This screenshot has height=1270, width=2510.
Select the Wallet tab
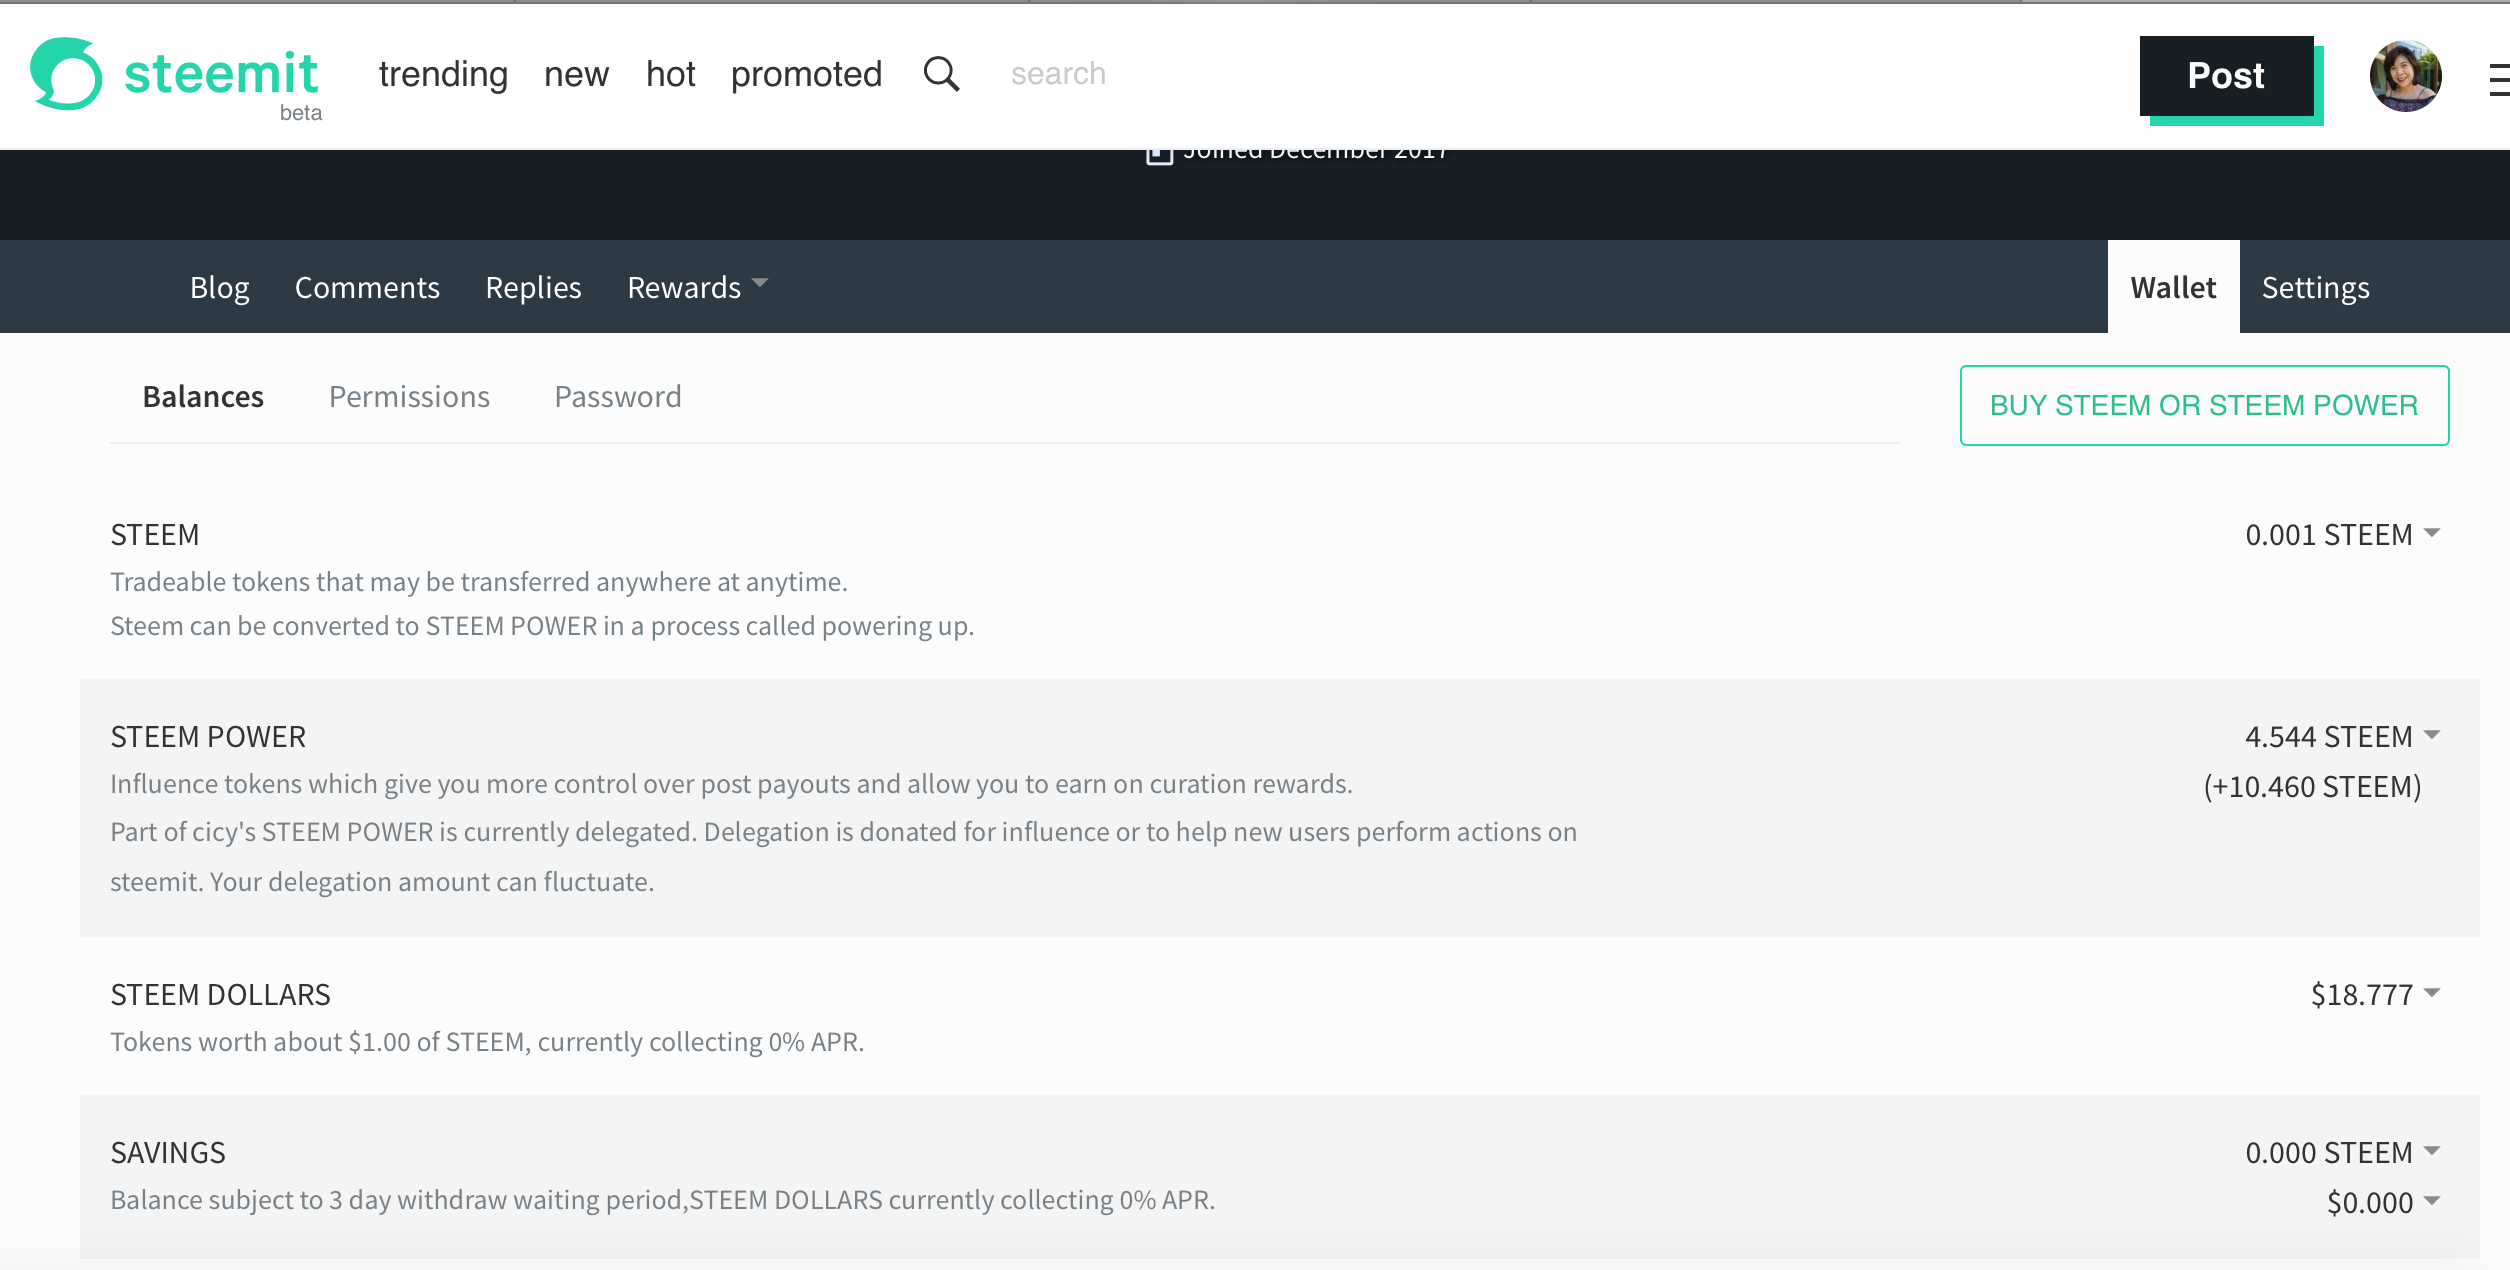coord(2173,287)
